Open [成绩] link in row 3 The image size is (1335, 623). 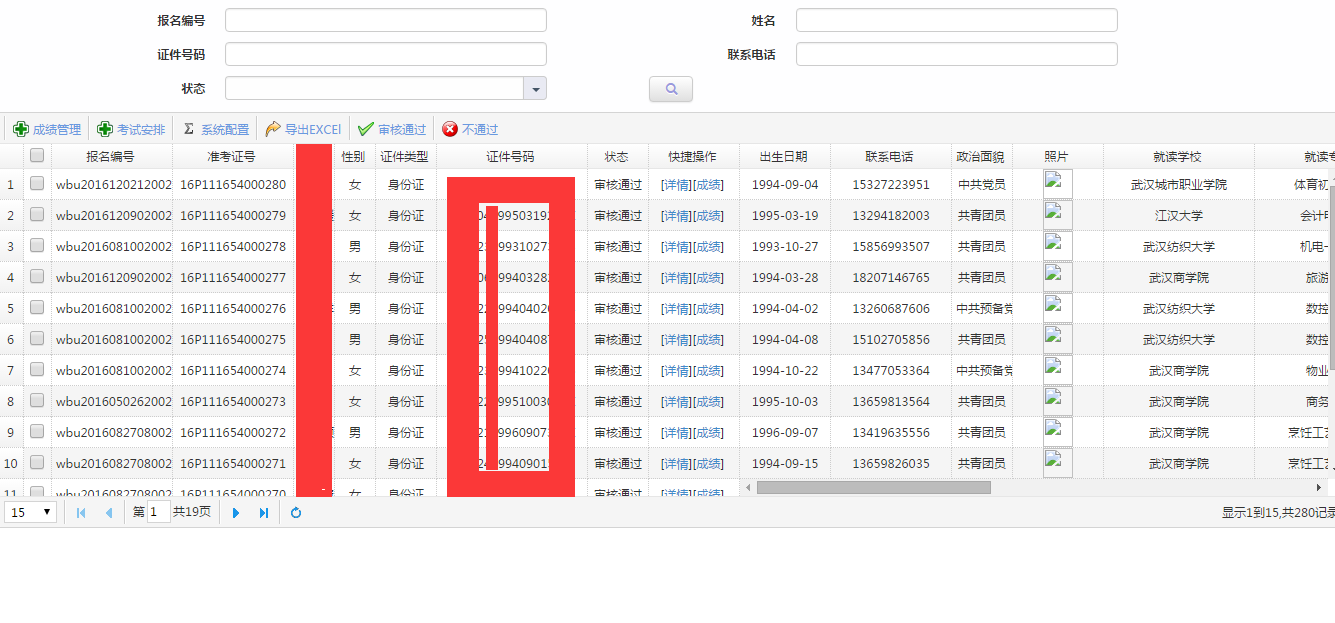(708, 247)
